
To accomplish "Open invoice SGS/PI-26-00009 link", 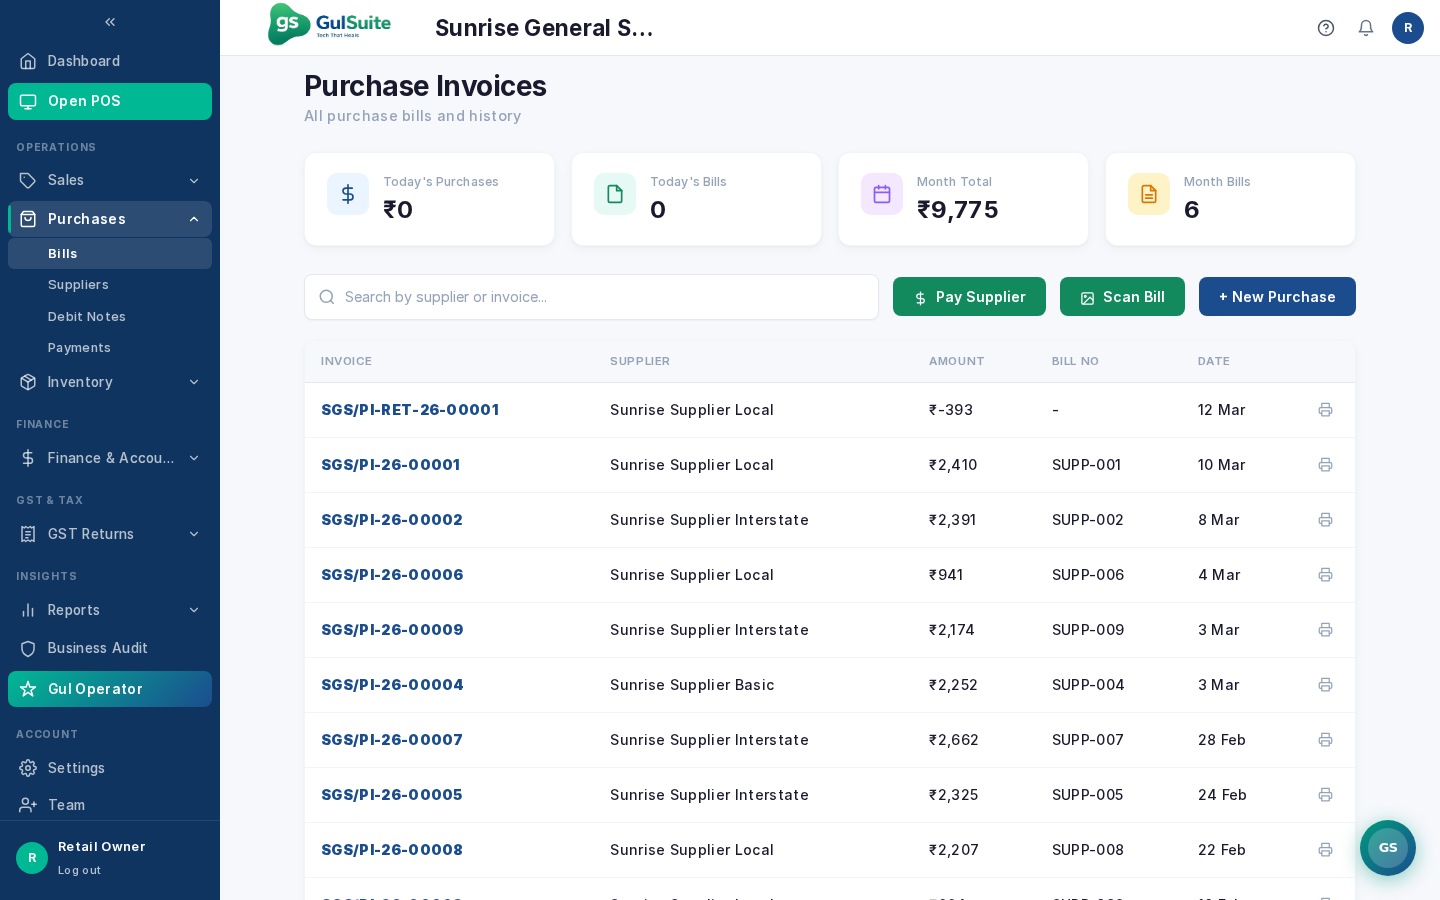I will [392, 630].
